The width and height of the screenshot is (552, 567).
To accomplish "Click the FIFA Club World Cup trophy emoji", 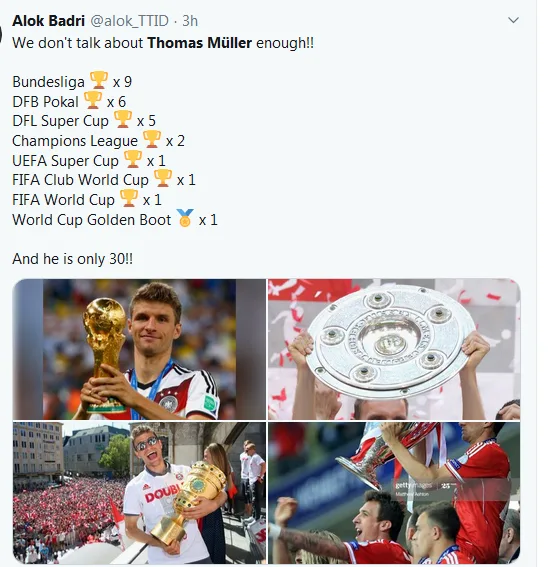I will click(x=163, y=178).
